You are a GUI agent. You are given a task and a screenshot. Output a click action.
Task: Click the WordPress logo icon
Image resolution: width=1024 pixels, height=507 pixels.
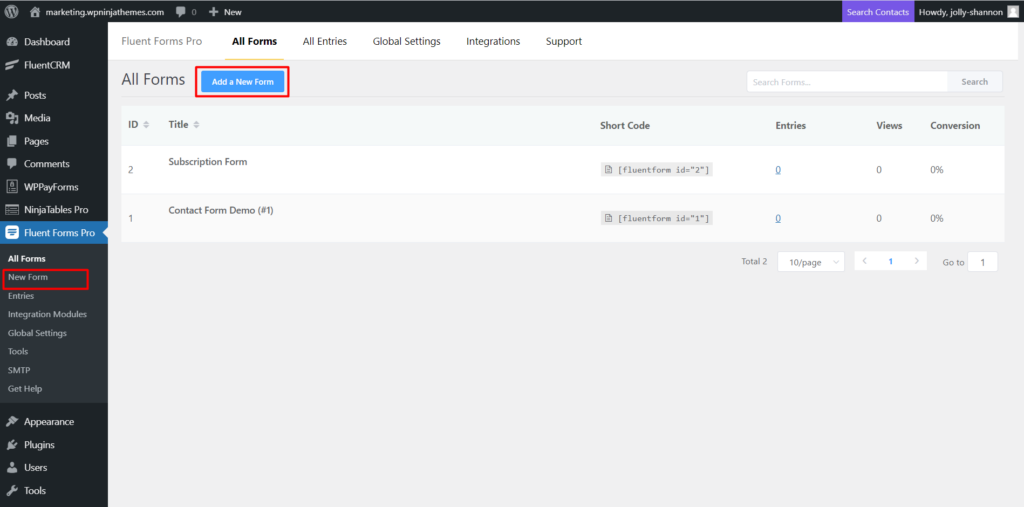point(12,12)
